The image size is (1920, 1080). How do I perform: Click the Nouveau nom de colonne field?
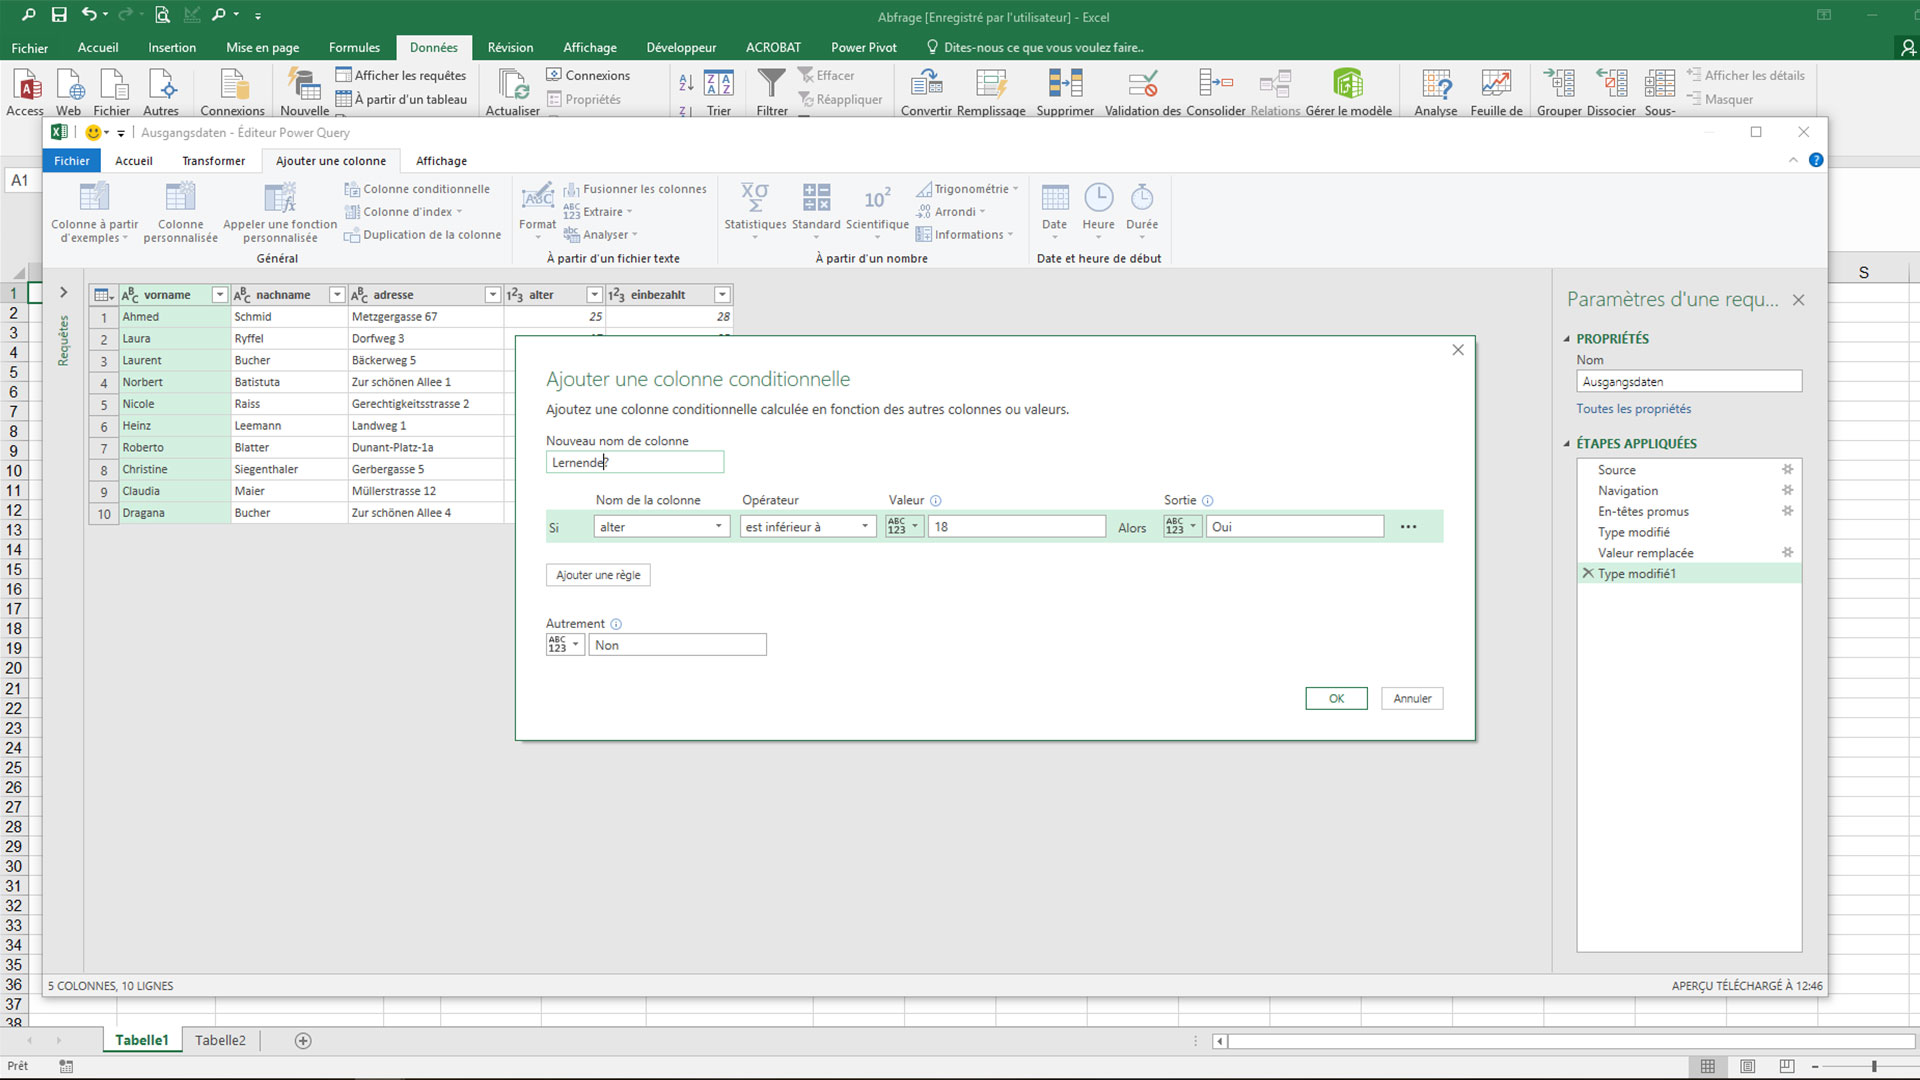pos(634,461)
